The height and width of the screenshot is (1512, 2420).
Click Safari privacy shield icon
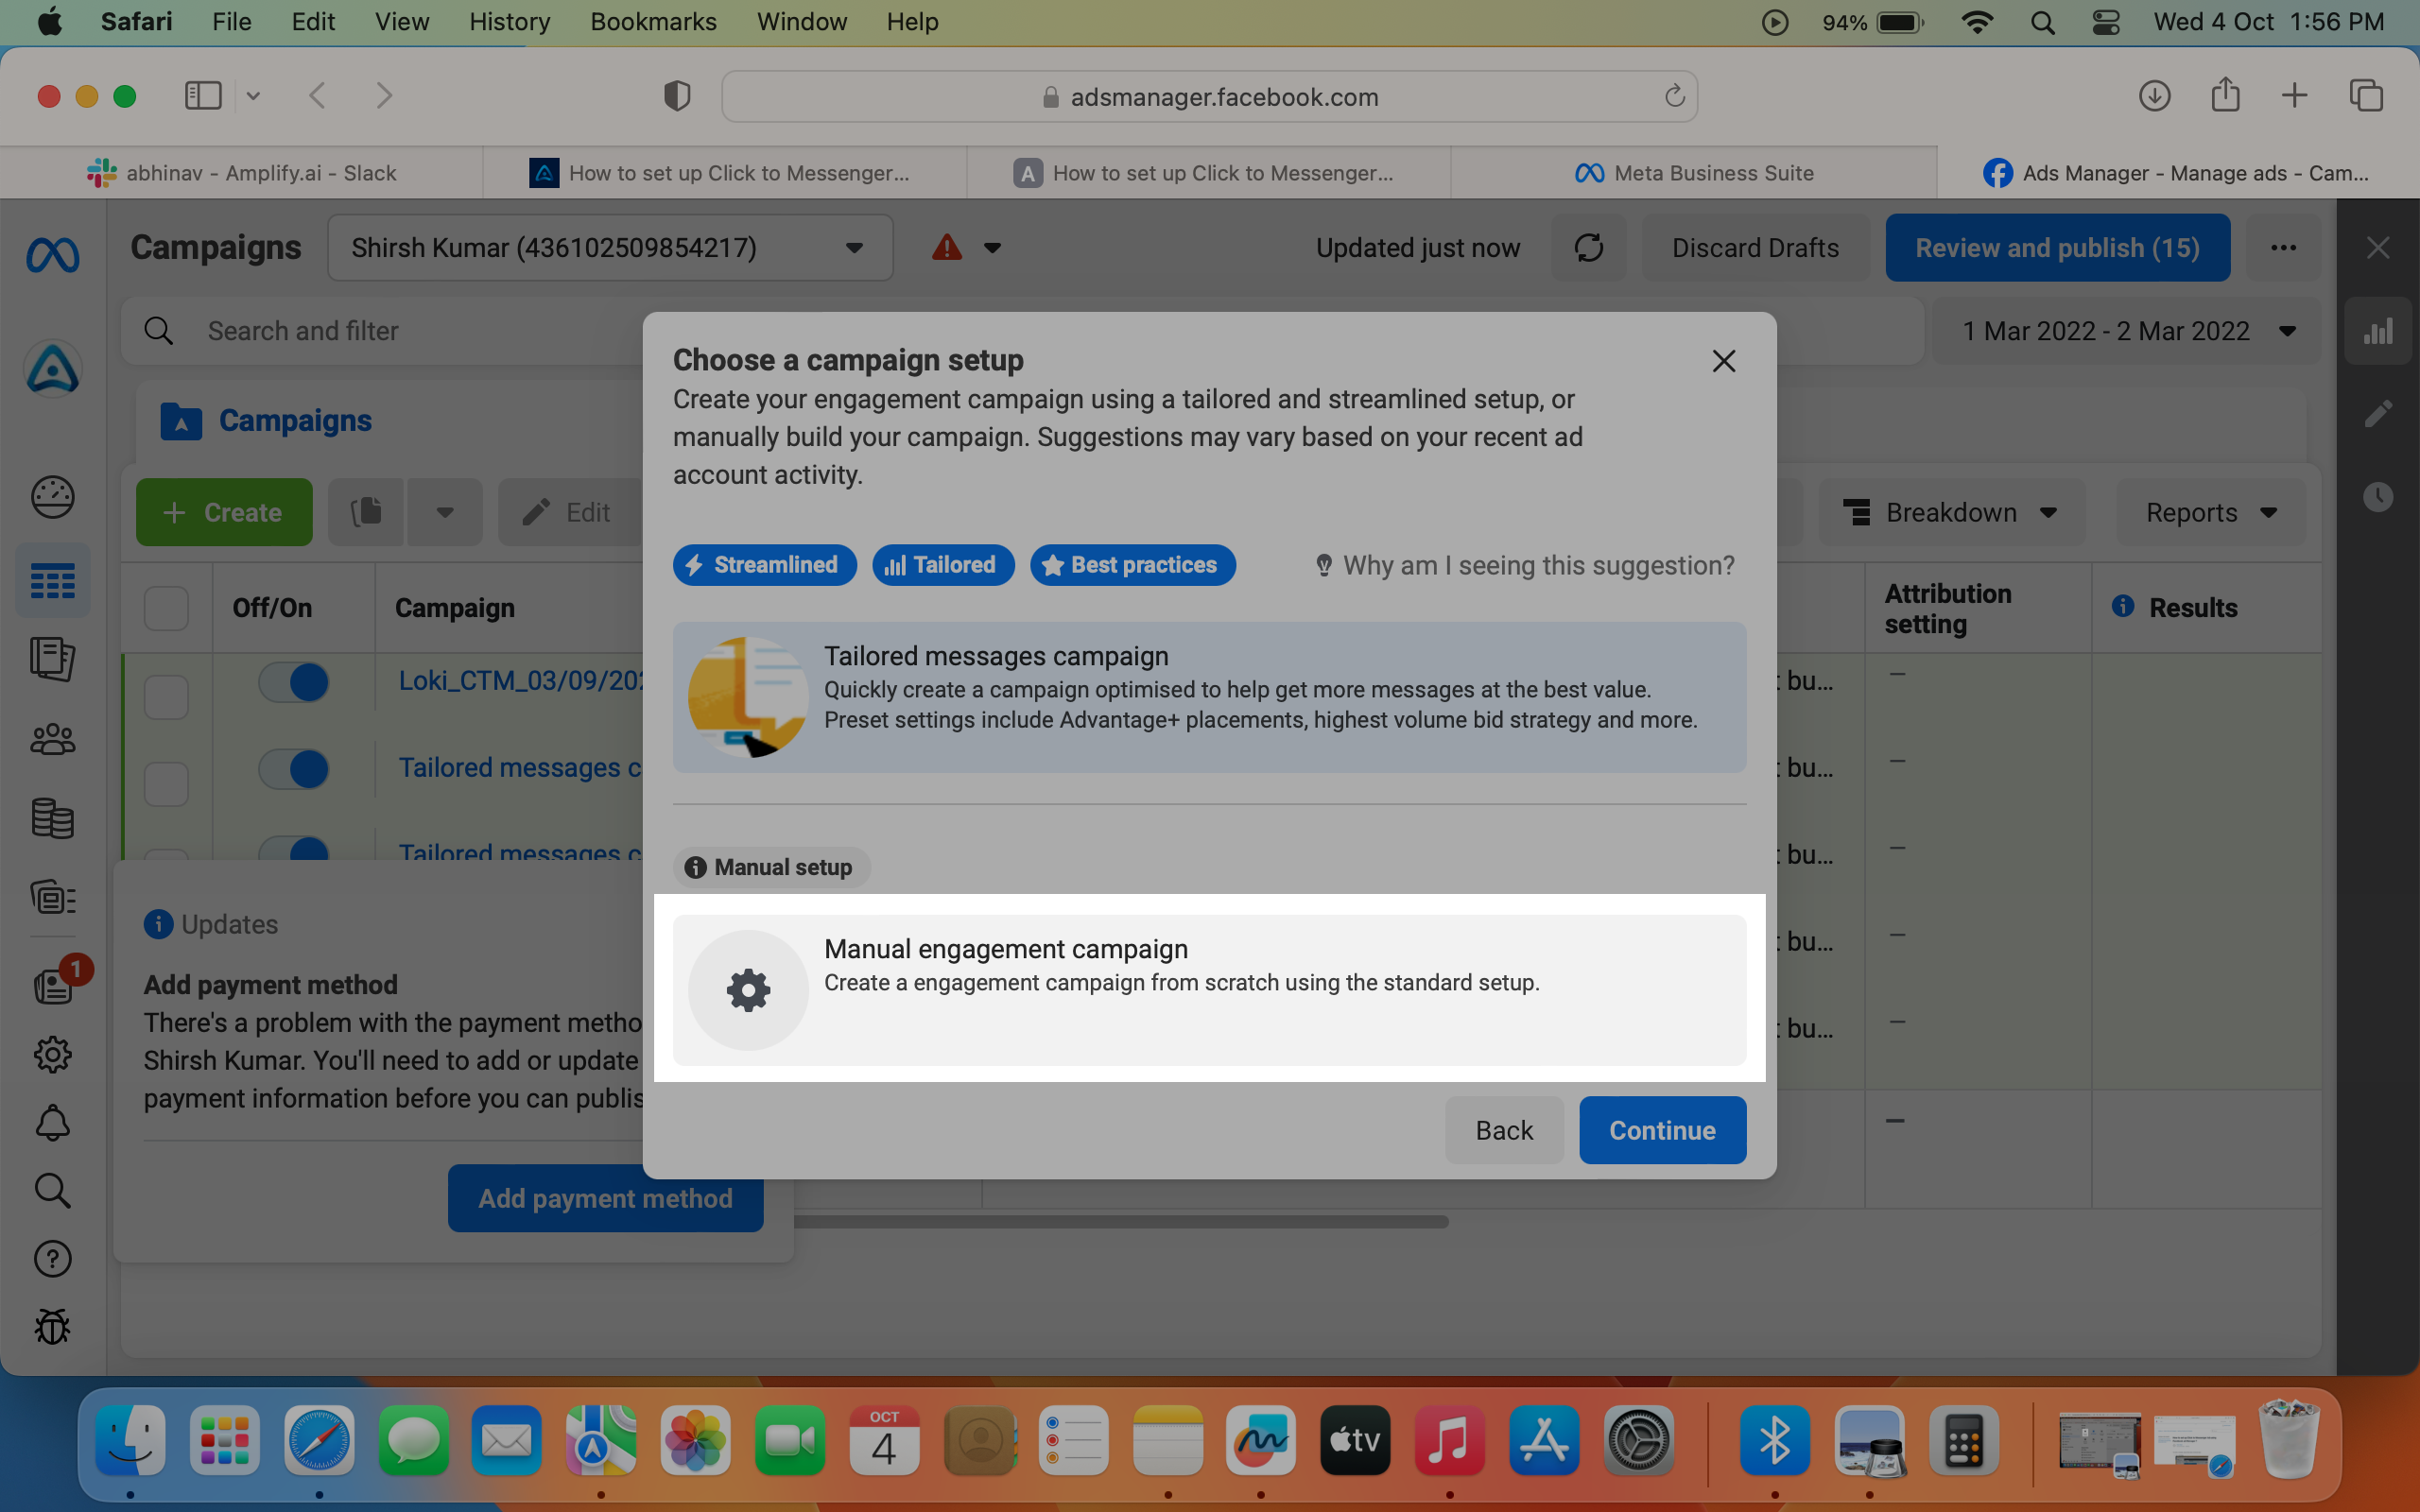tap(677, 96)
